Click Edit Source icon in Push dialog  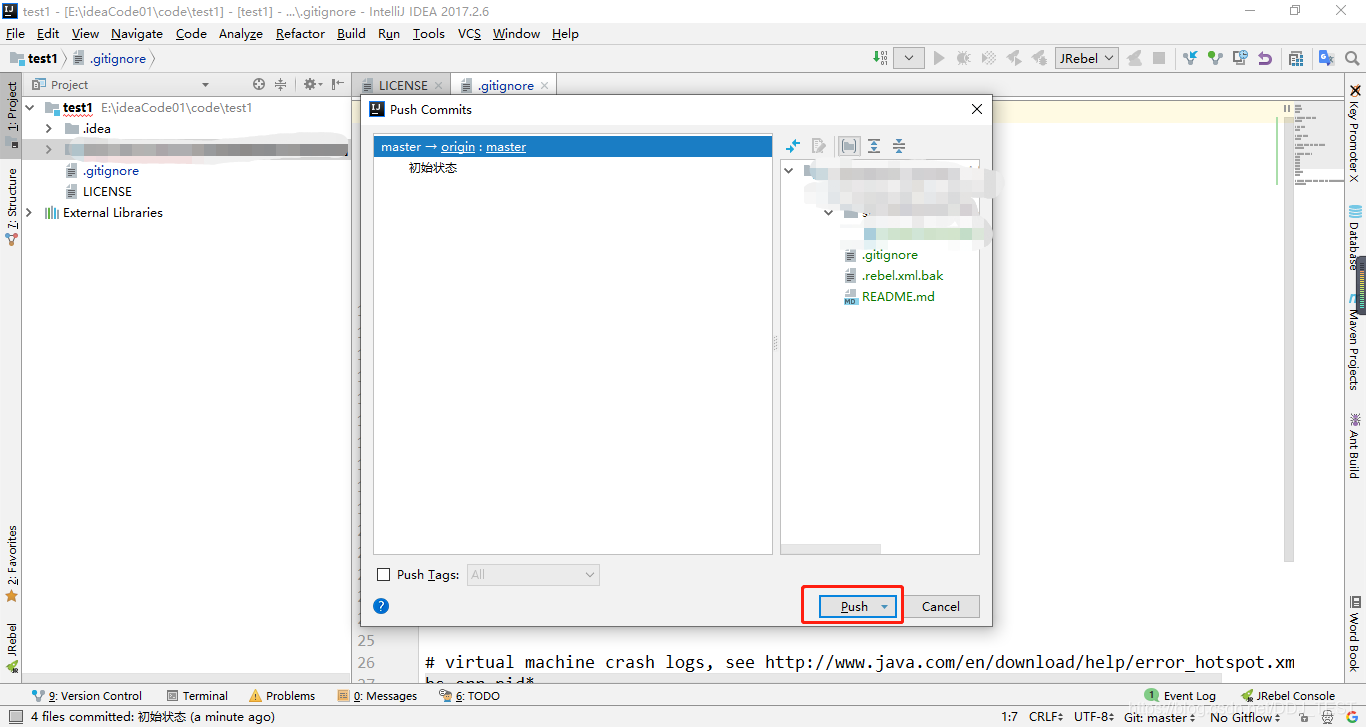point(819,146)
